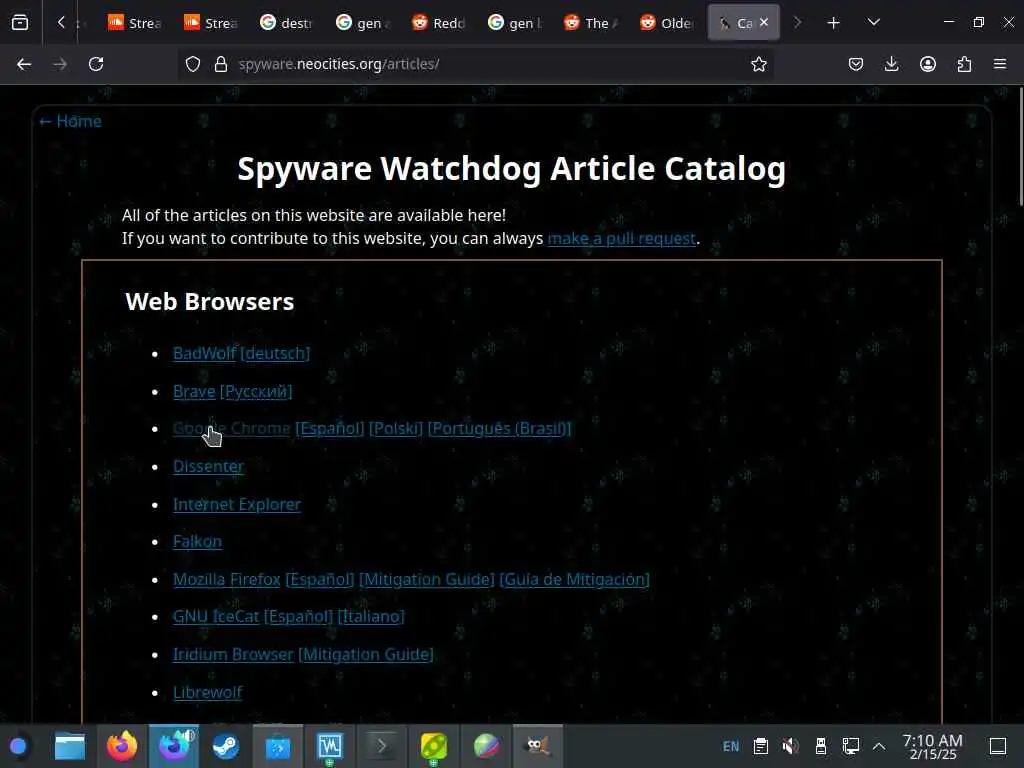Switch to the Reddit 'The' tab

tap(590, 23)
